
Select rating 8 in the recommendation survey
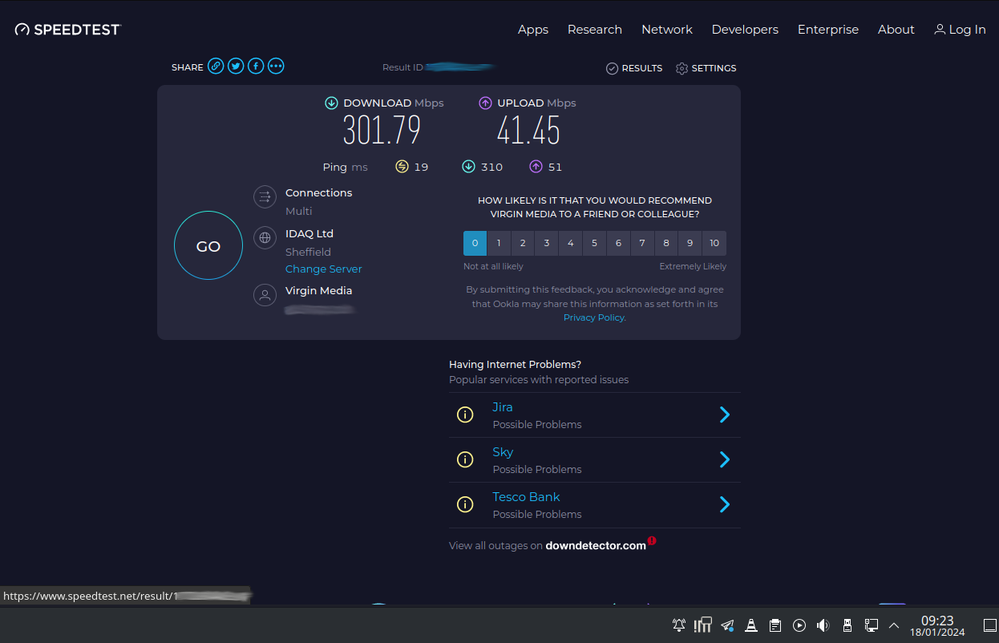pyautogui.click(x=666, y=243)
